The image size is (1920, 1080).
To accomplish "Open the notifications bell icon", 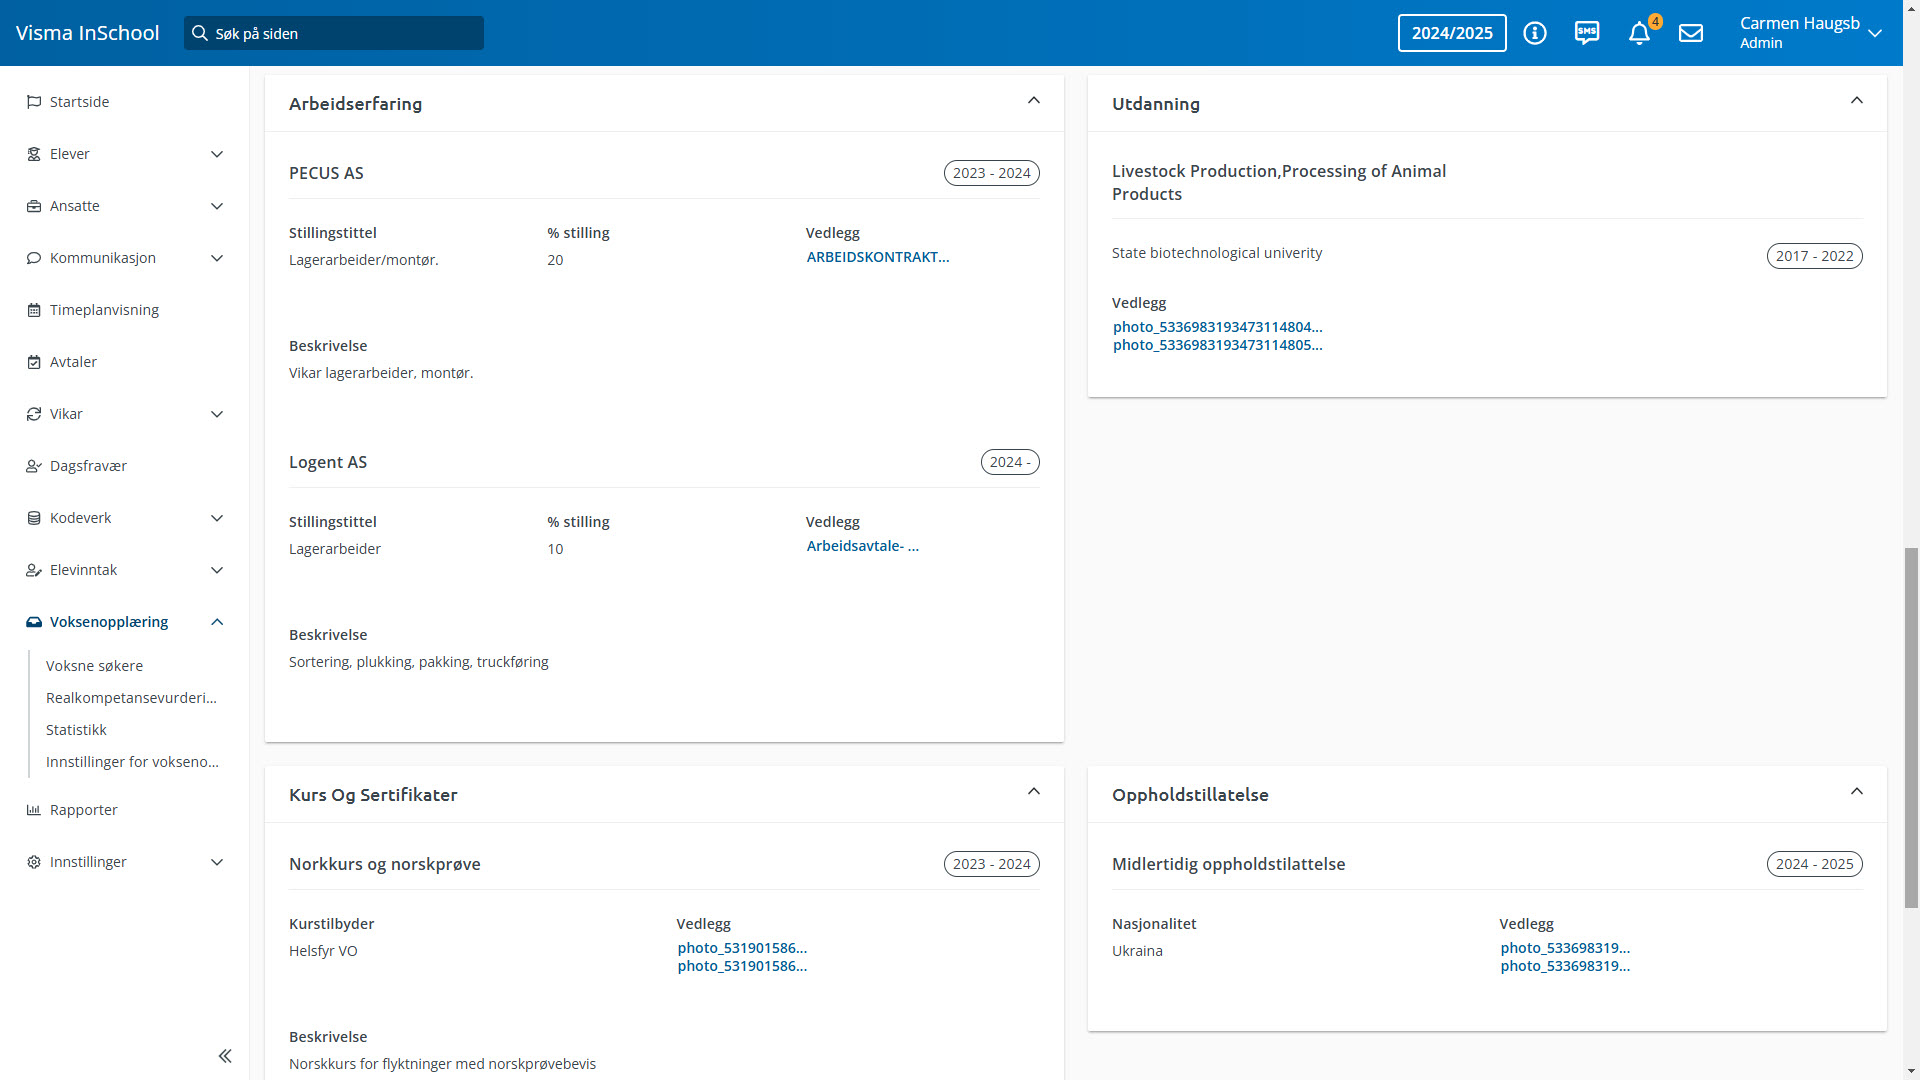I will [1638, 34].
